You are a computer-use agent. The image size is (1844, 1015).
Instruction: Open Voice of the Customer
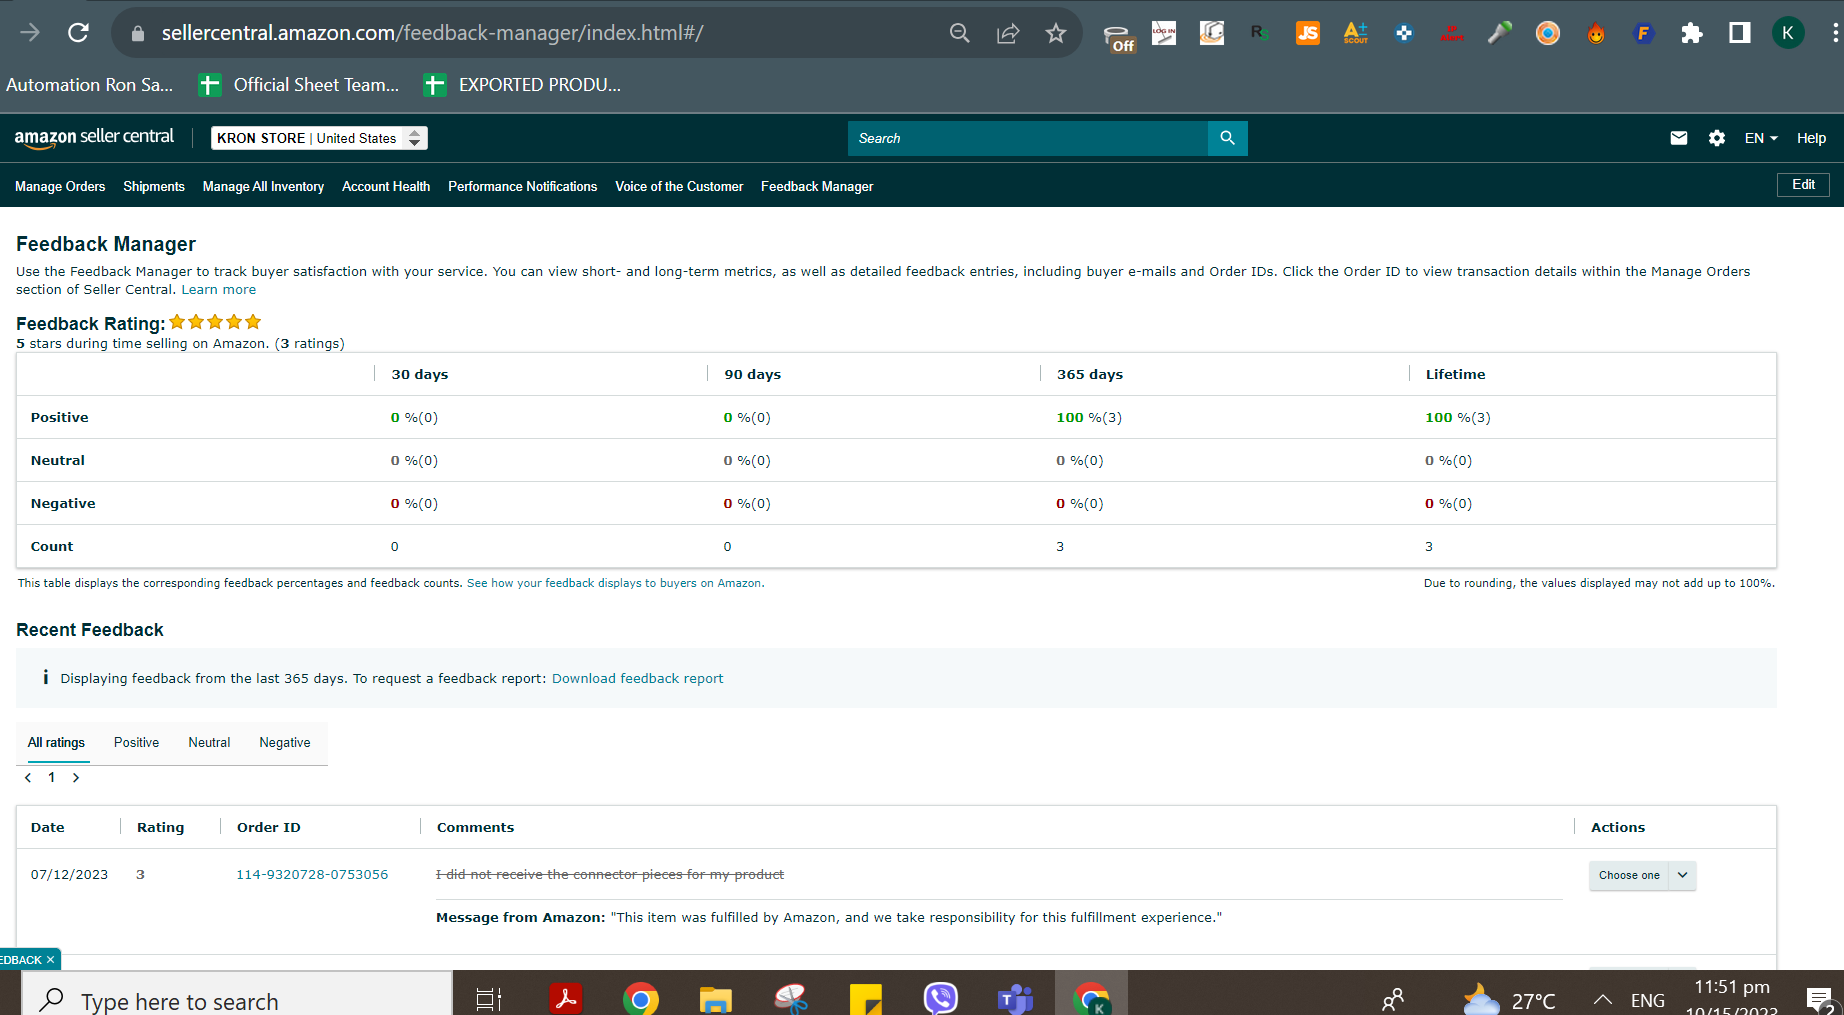coord(679,186)
